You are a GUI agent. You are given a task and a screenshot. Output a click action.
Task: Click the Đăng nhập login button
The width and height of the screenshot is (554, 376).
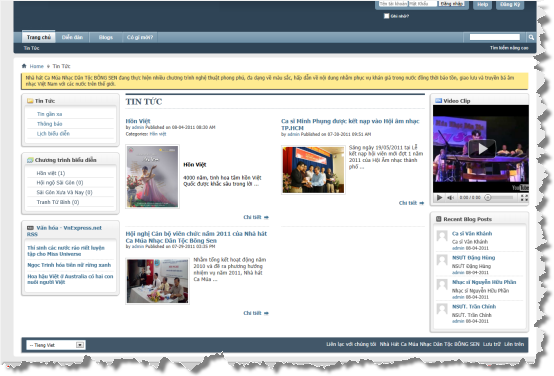pyautogui.click(x=452, y=4)
